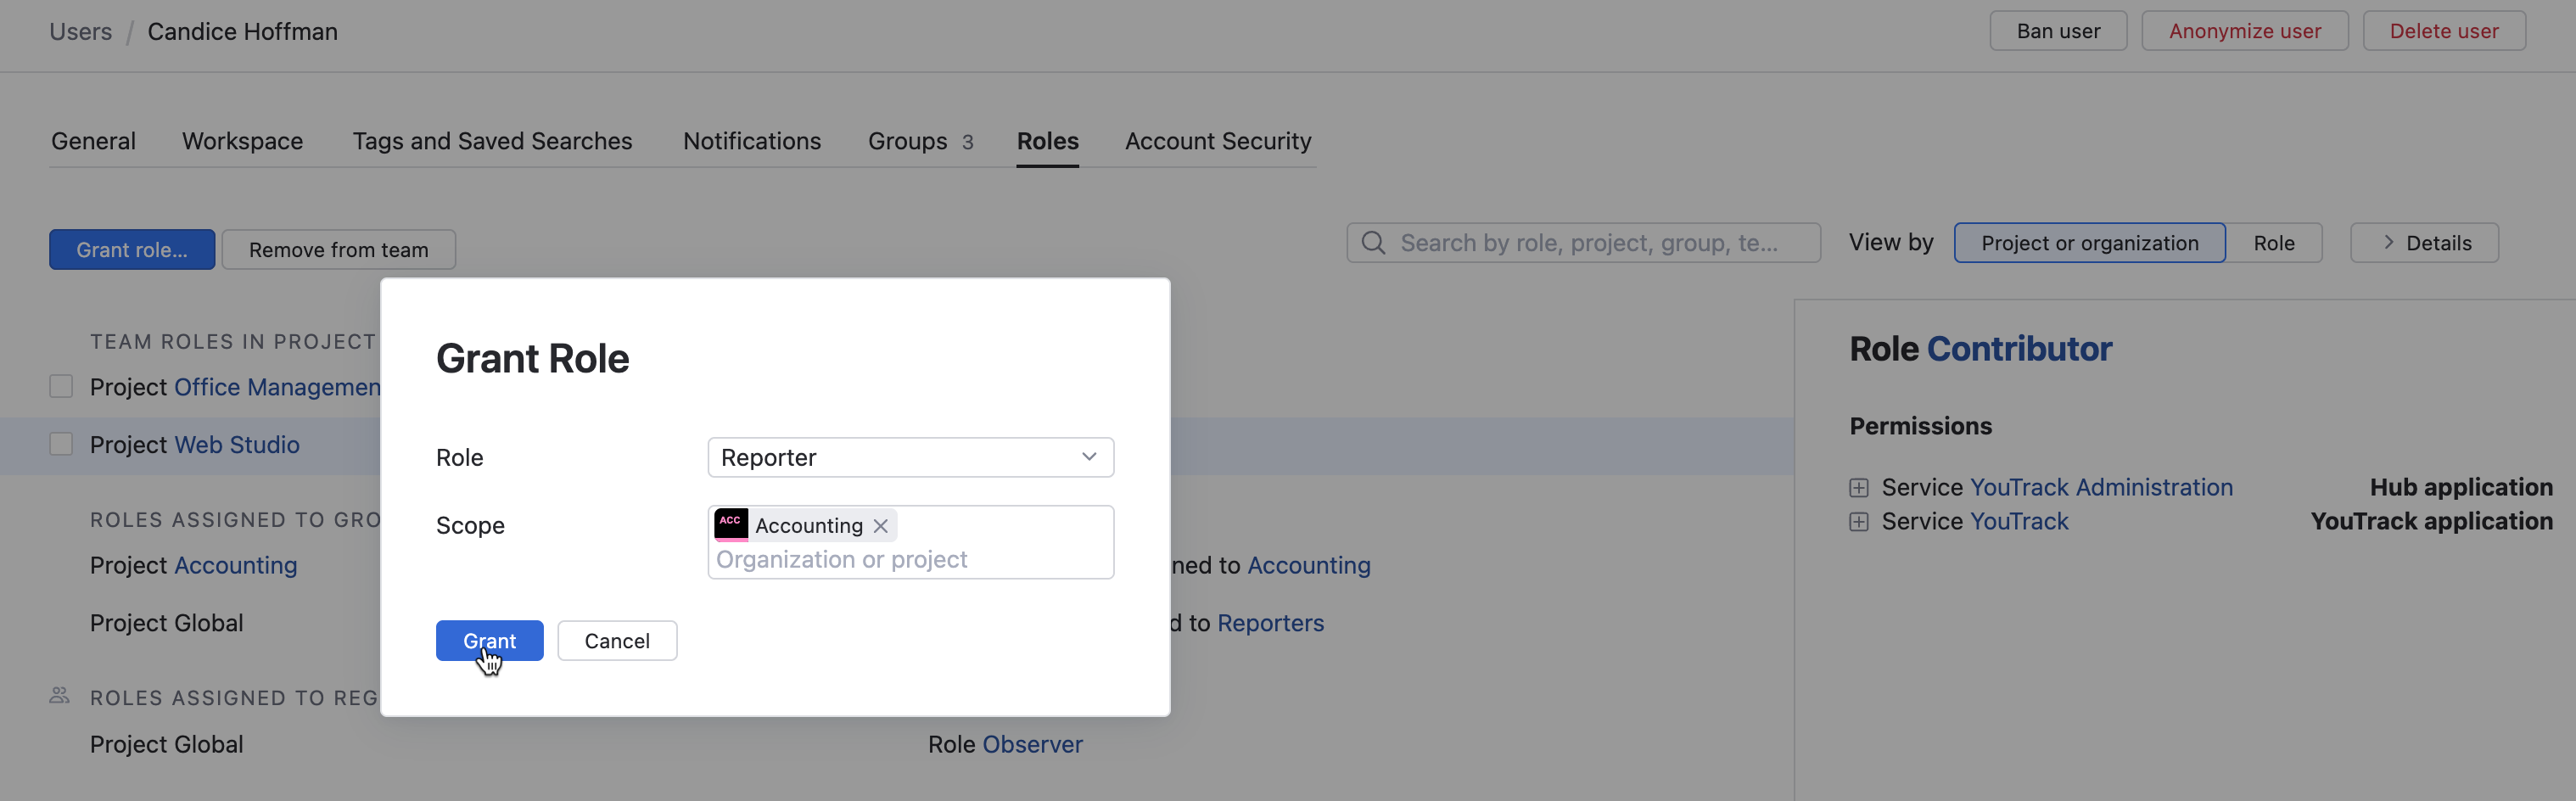This screenshot has width=2576, height=801.
Task: Select Project or organization view
Action: coord(2089,243)
